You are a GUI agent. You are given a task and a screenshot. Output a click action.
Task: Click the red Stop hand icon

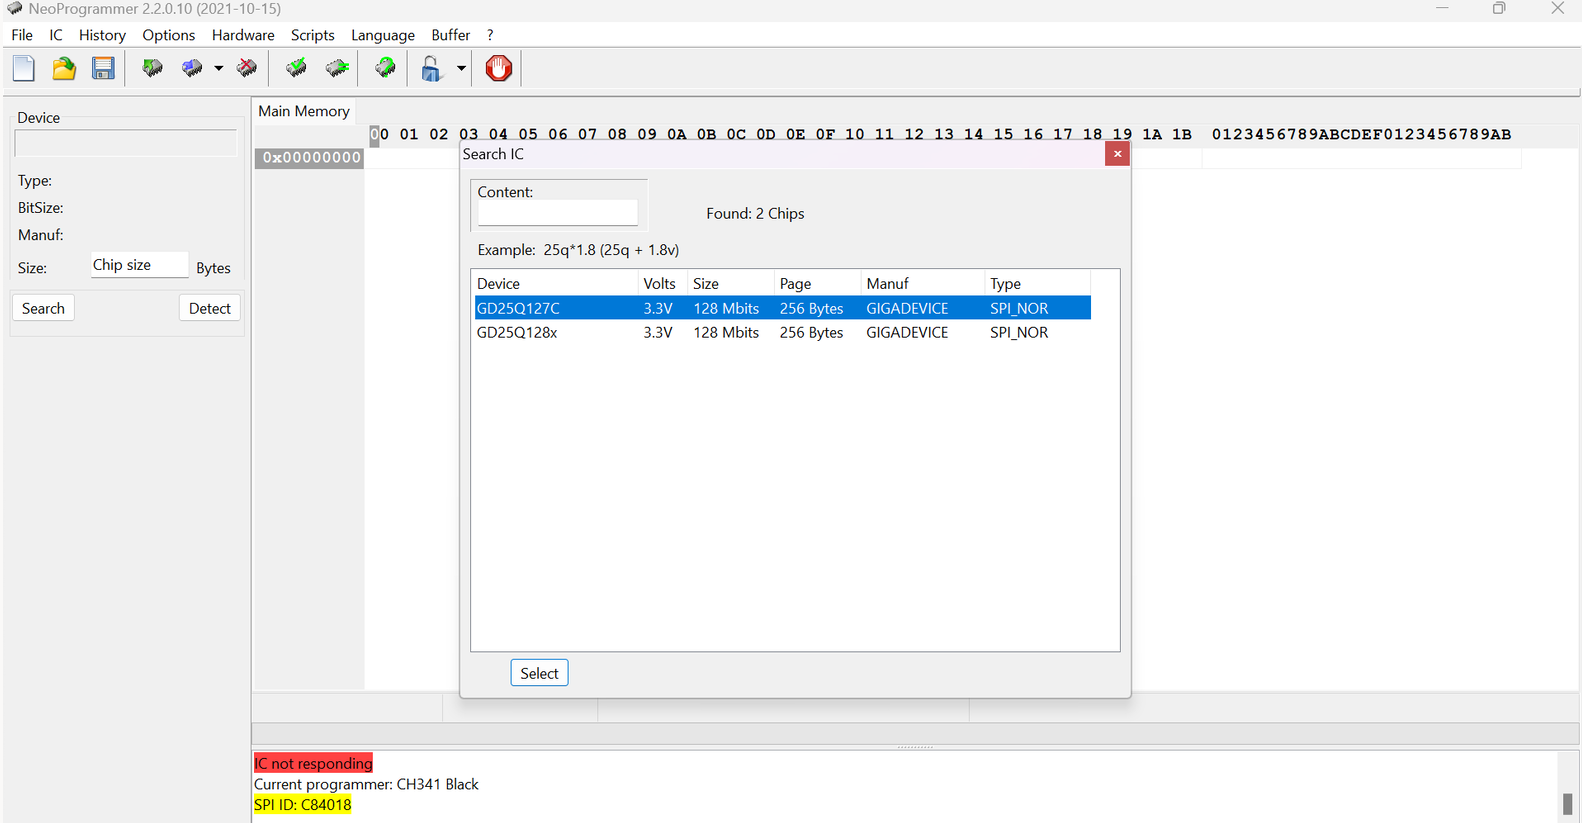coord(498,69)
